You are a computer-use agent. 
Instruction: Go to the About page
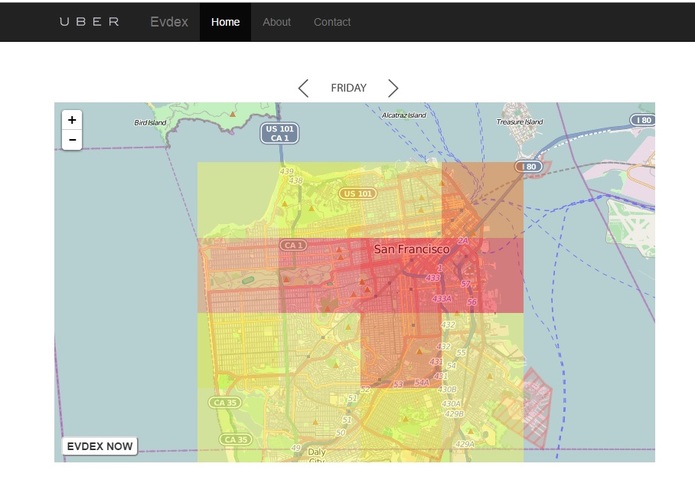[277, 22]
